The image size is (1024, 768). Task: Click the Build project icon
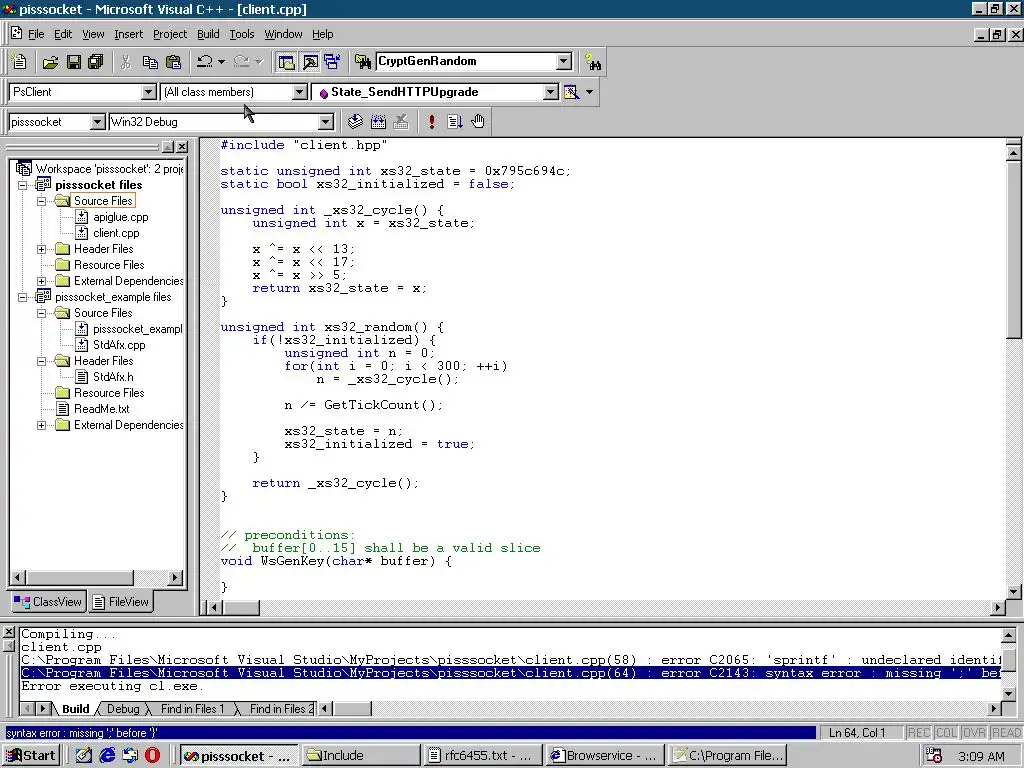click(378, 121)
